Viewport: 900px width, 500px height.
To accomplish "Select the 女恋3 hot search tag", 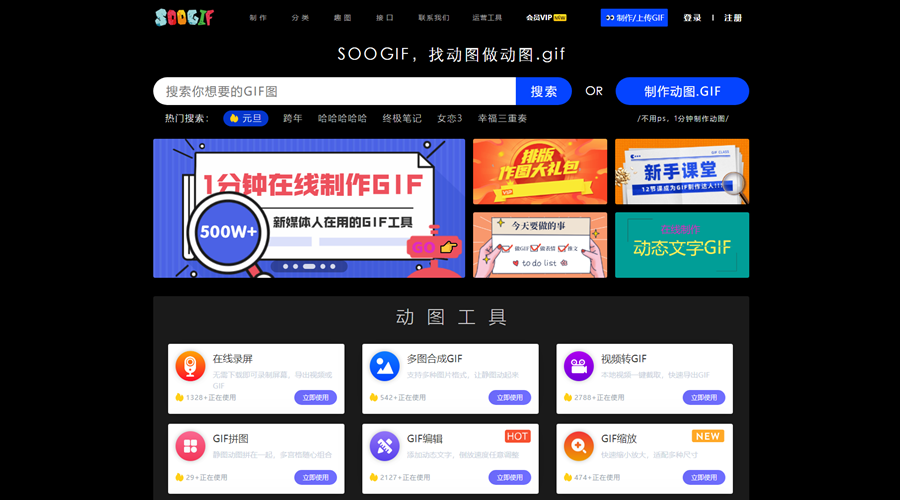I will pyautogui.click(x=449, y=118).
